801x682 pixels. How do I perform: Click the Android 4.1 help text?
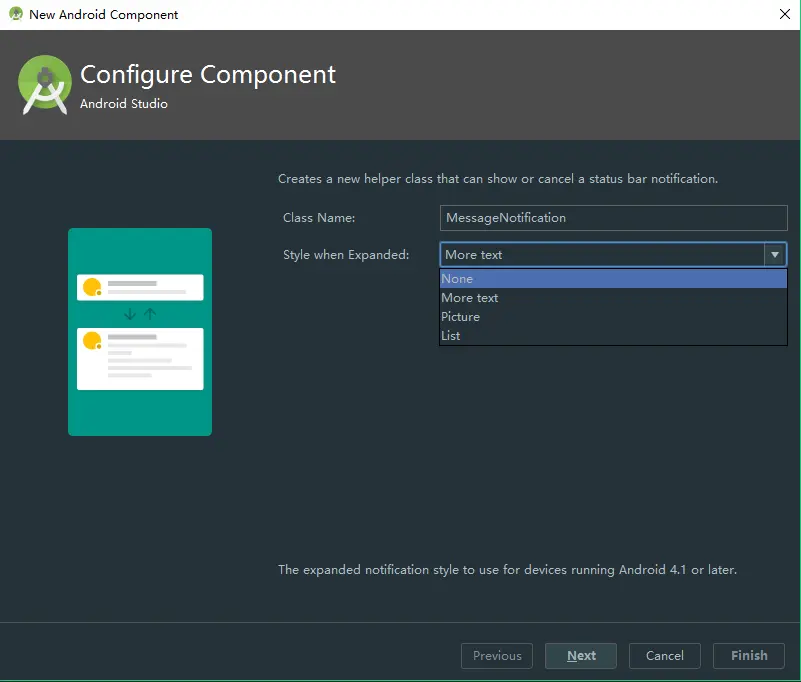click(x=507, y=570)
